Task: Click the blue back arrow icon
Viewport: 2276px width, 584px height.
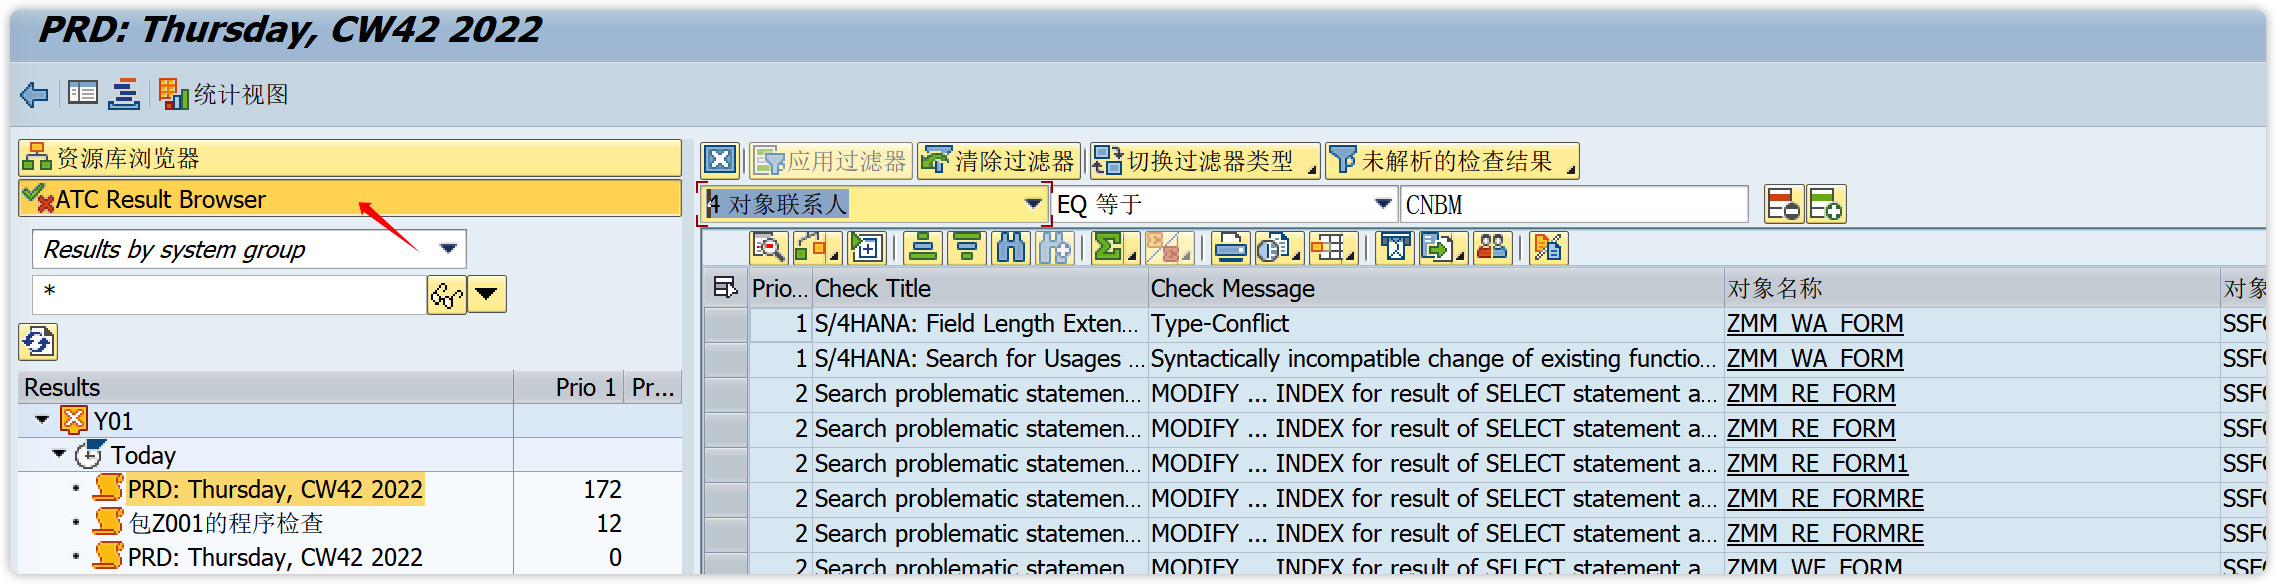Action: coord(34,95)
